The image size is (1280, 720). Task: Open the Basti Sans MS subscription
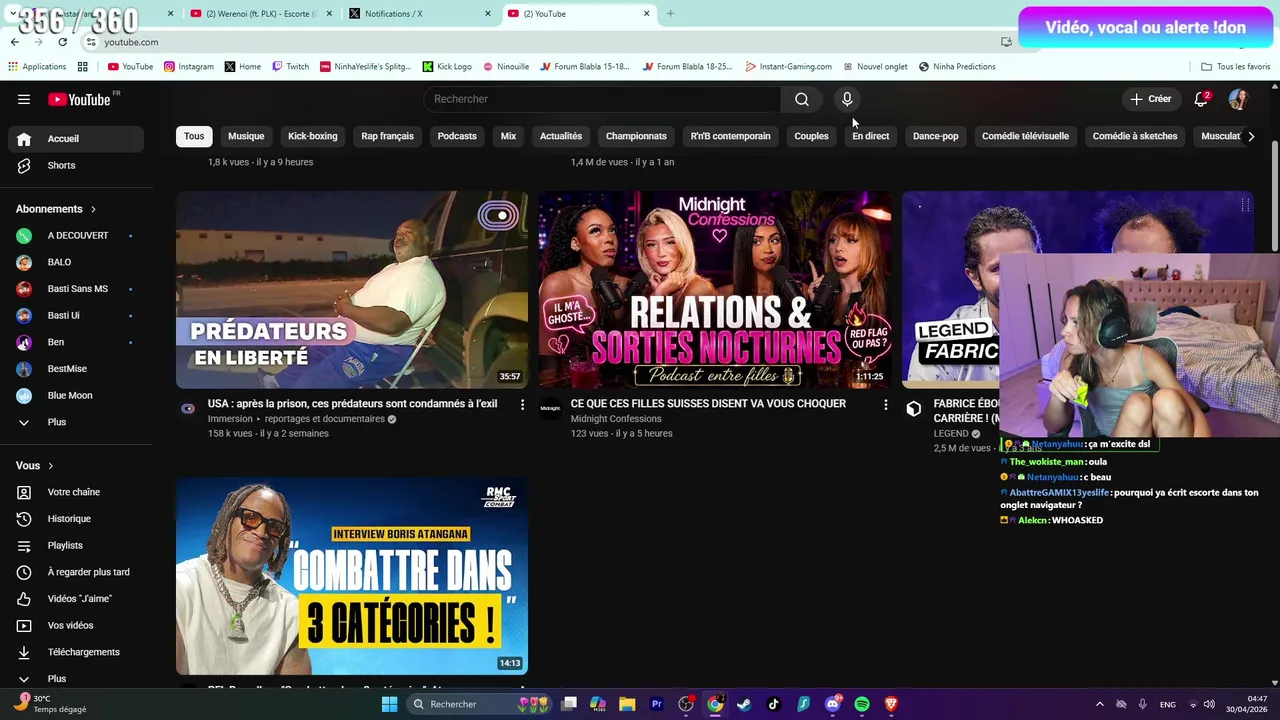point(76,289)
